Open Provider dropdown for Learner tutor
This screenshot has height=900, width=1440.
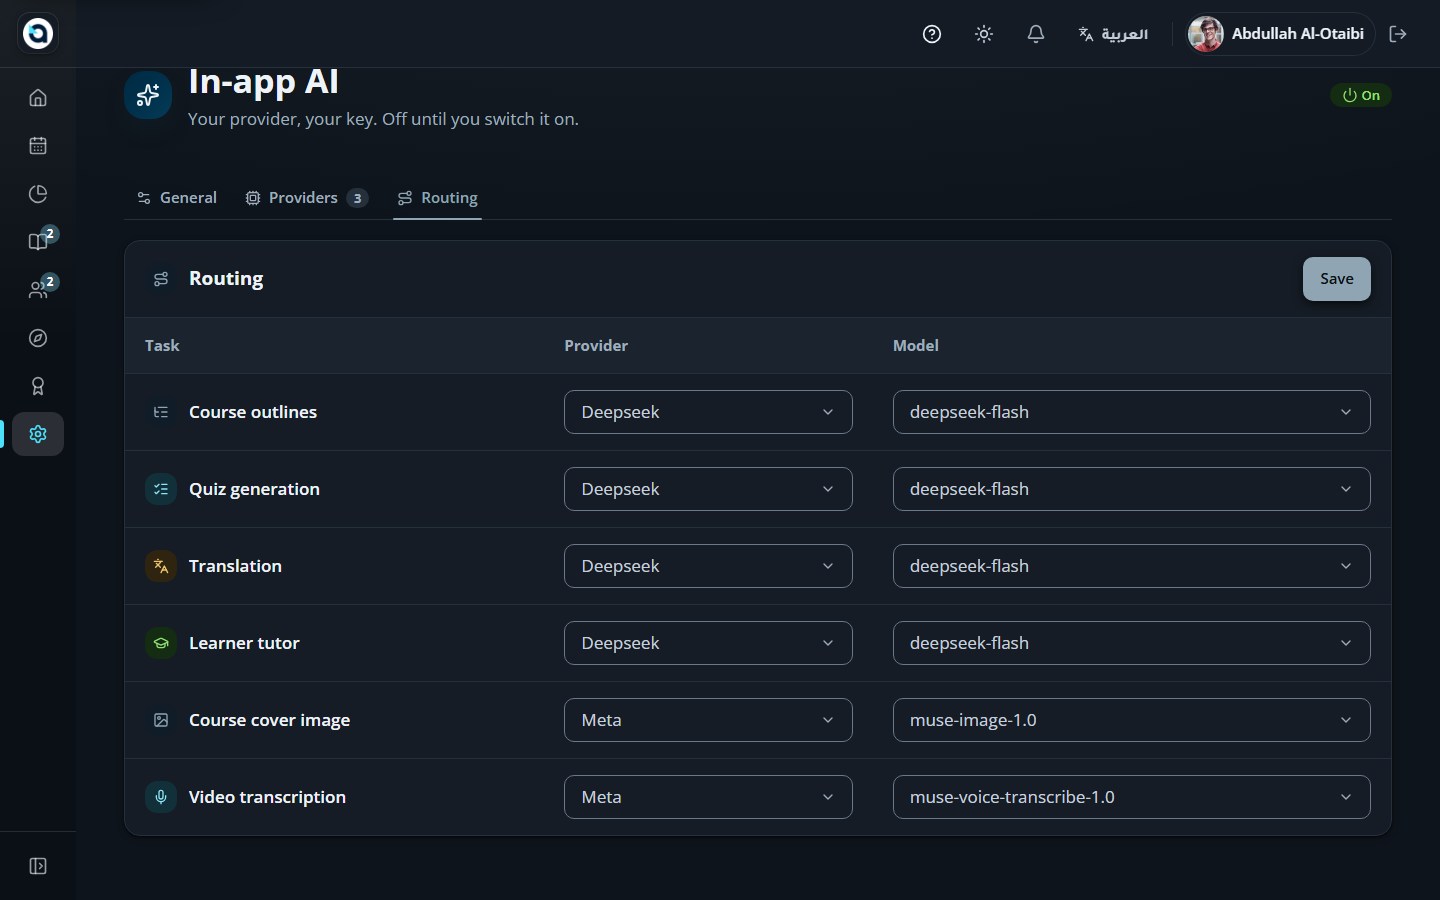pyautogui.click(x=708, y=643)
